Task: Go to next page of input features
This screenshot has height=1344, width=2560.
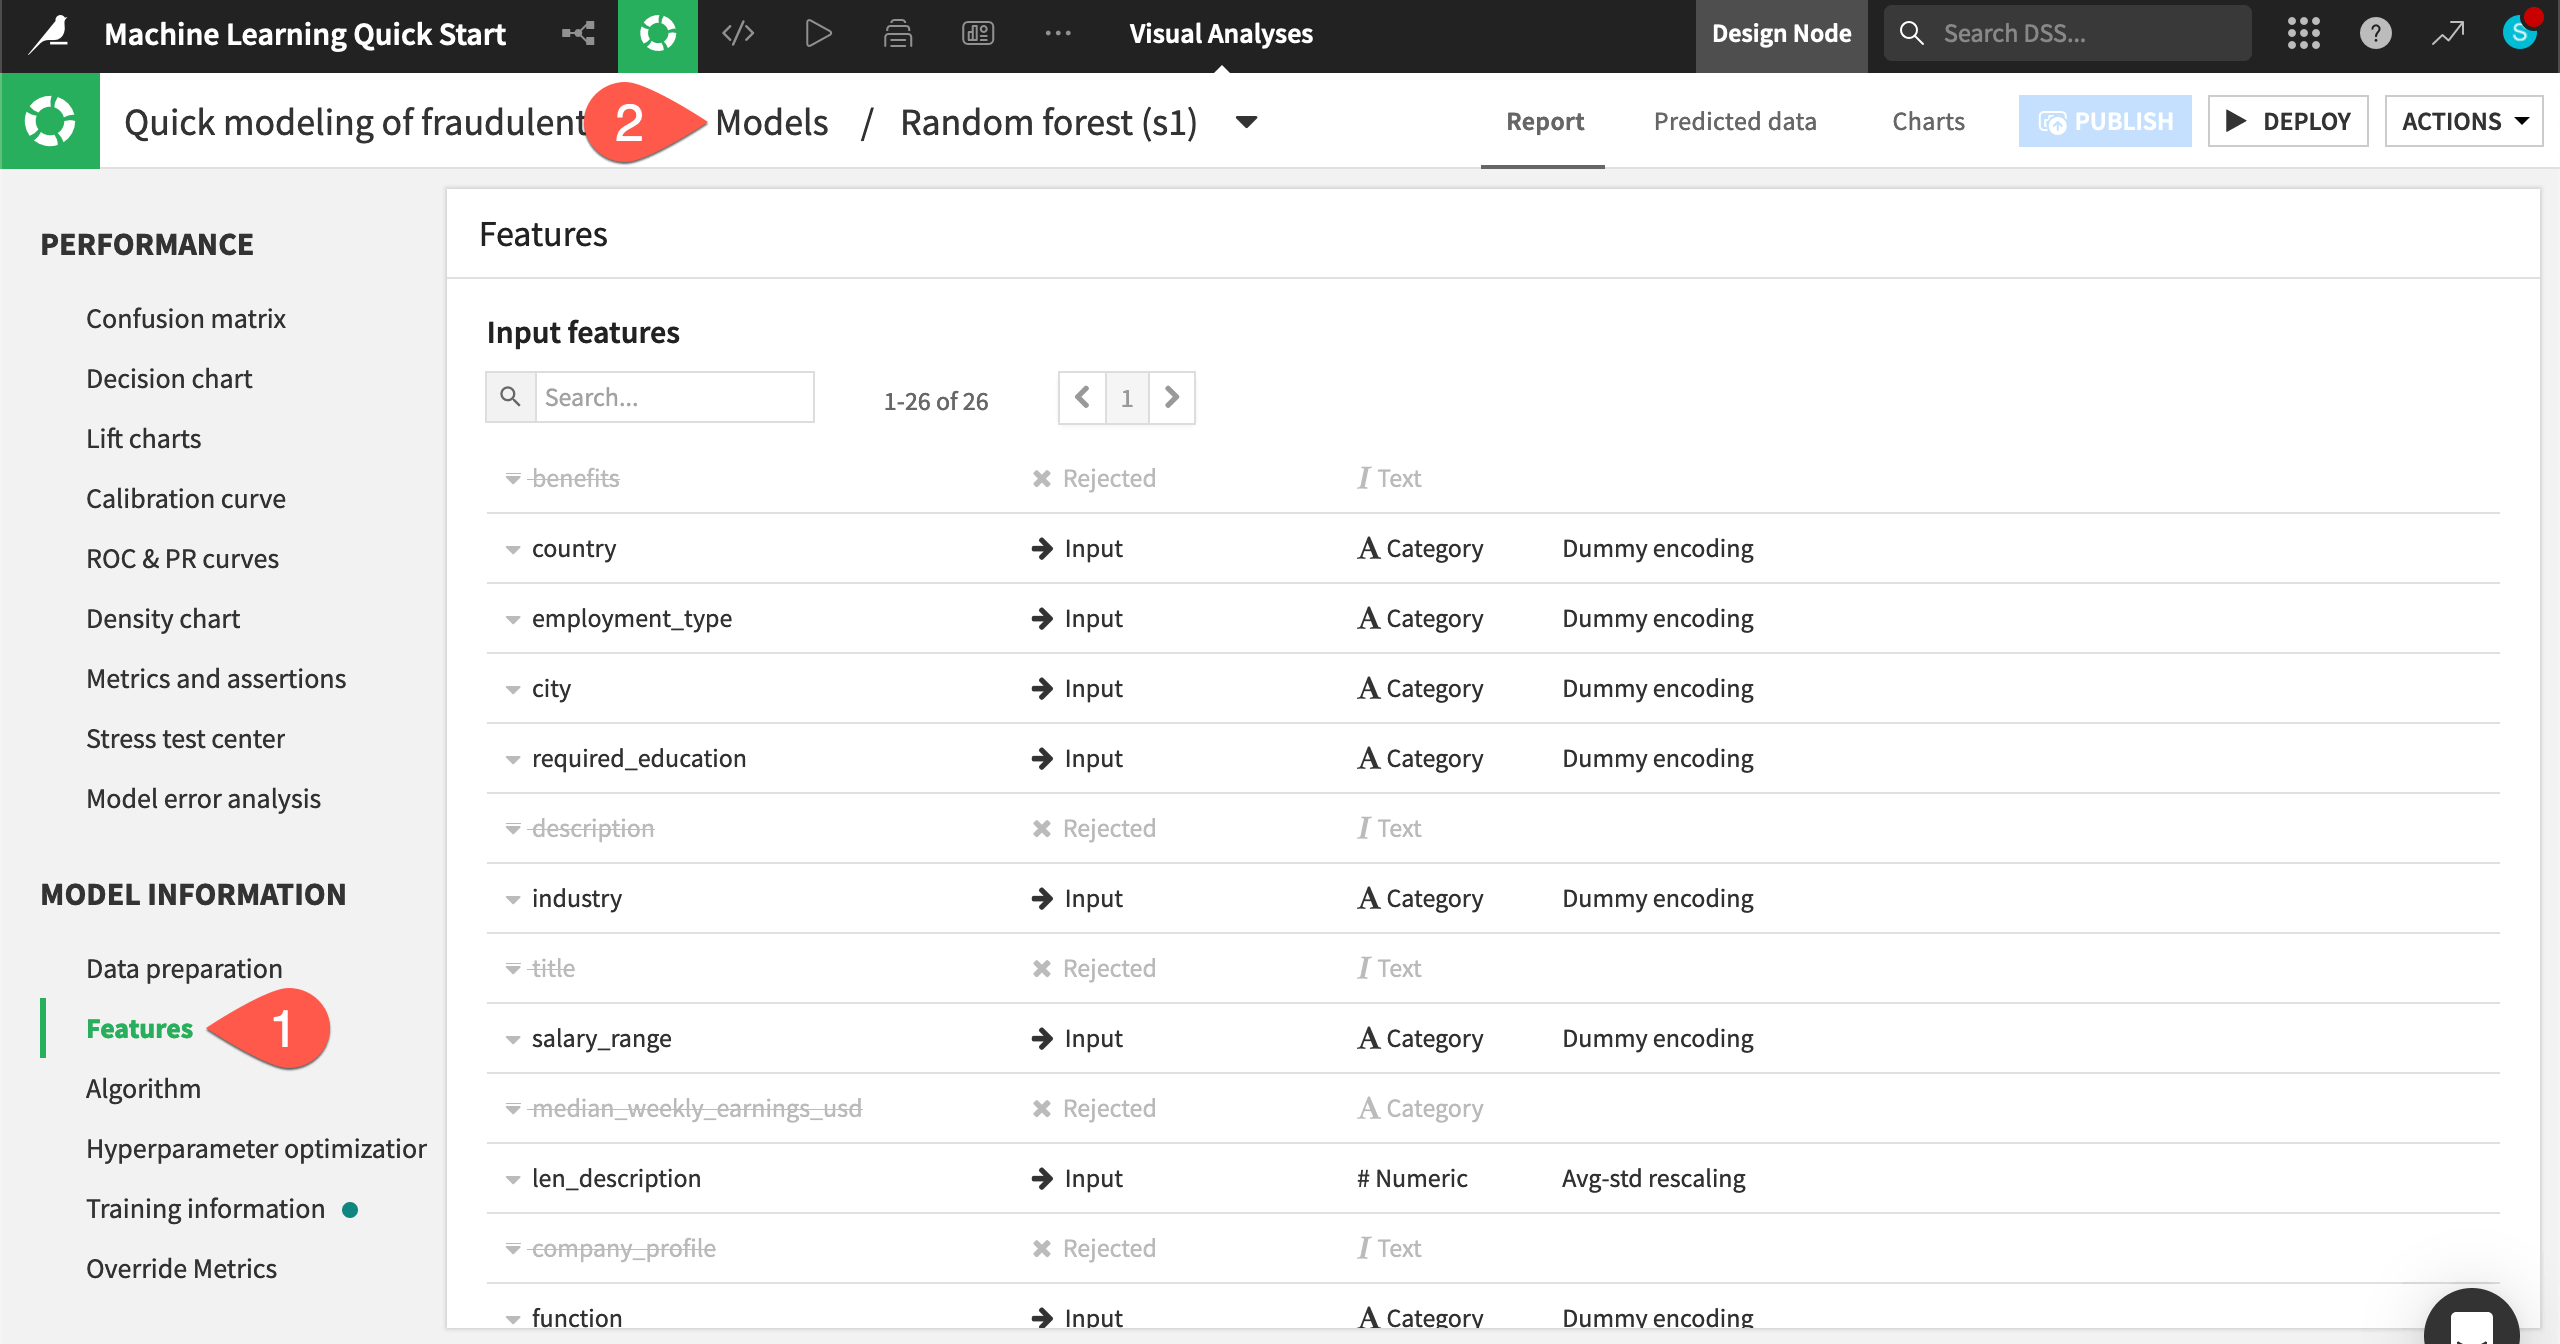Action: coord(1172,397)
